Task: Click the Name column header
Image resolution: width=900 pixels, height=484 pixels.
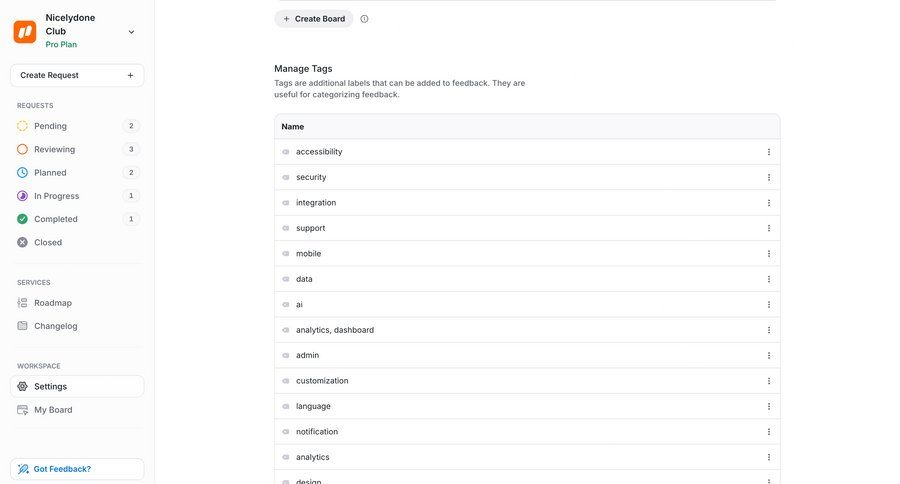Action: point(293,127)
